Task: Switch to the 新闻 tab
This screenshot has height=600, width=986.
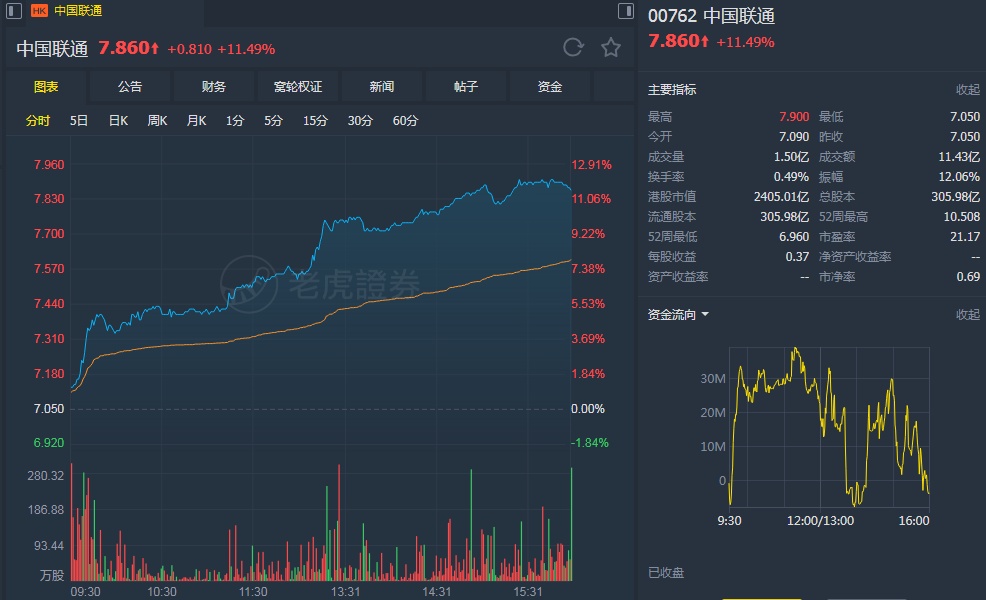Action: click(x=382, y=87)
